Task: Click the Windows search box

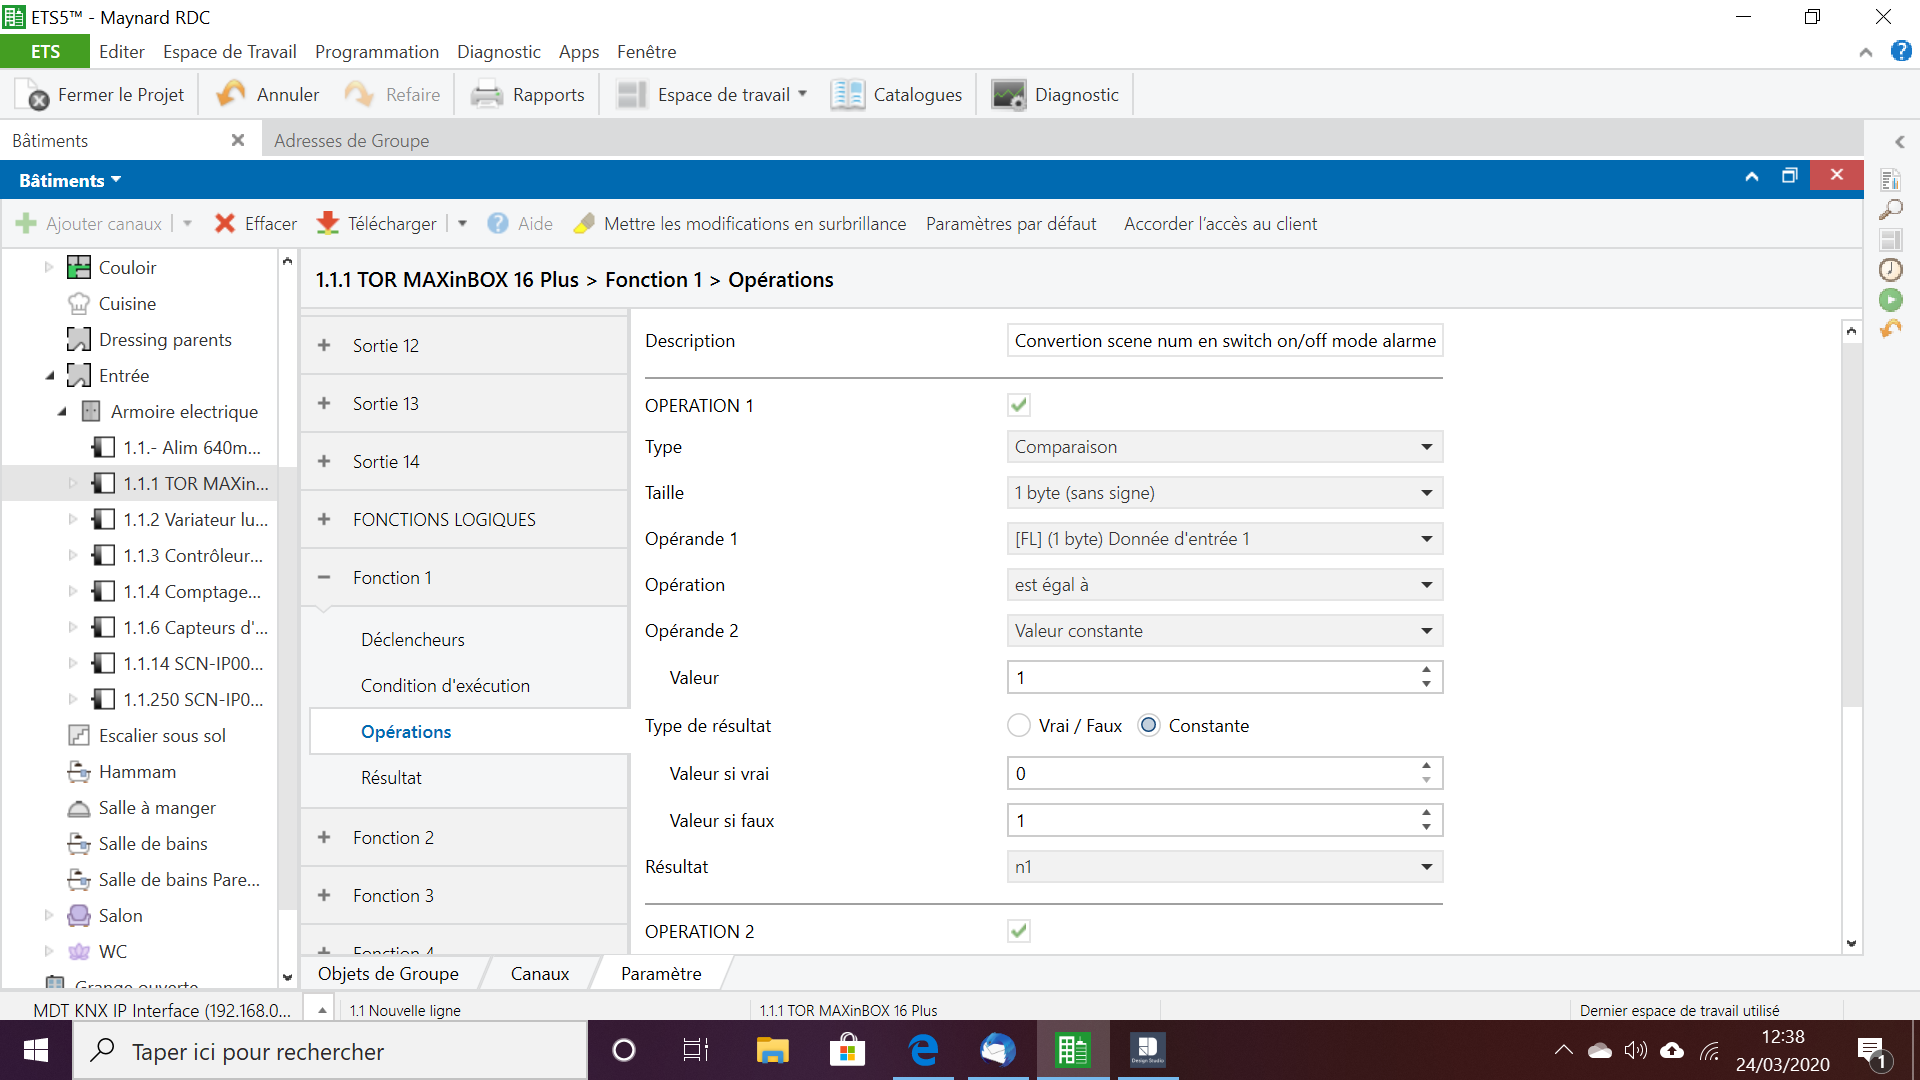Action: pos(330,1051)
